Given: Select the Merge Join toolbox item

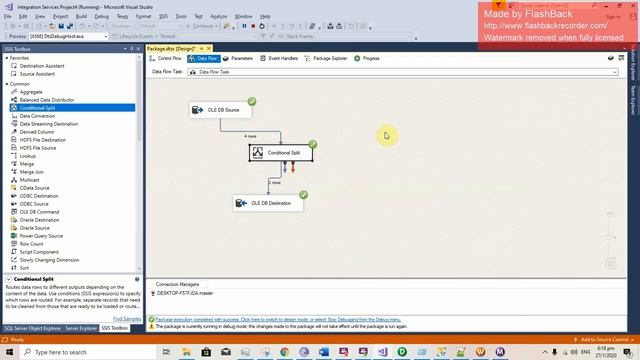Looking at the screenshot, I should pyautogui.click(x=31, y=172).
